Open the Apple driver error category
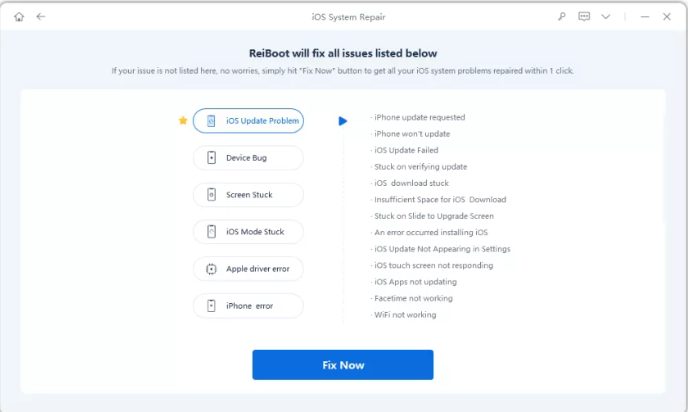This screenshot has height=412, width=688. coord(248,269)
